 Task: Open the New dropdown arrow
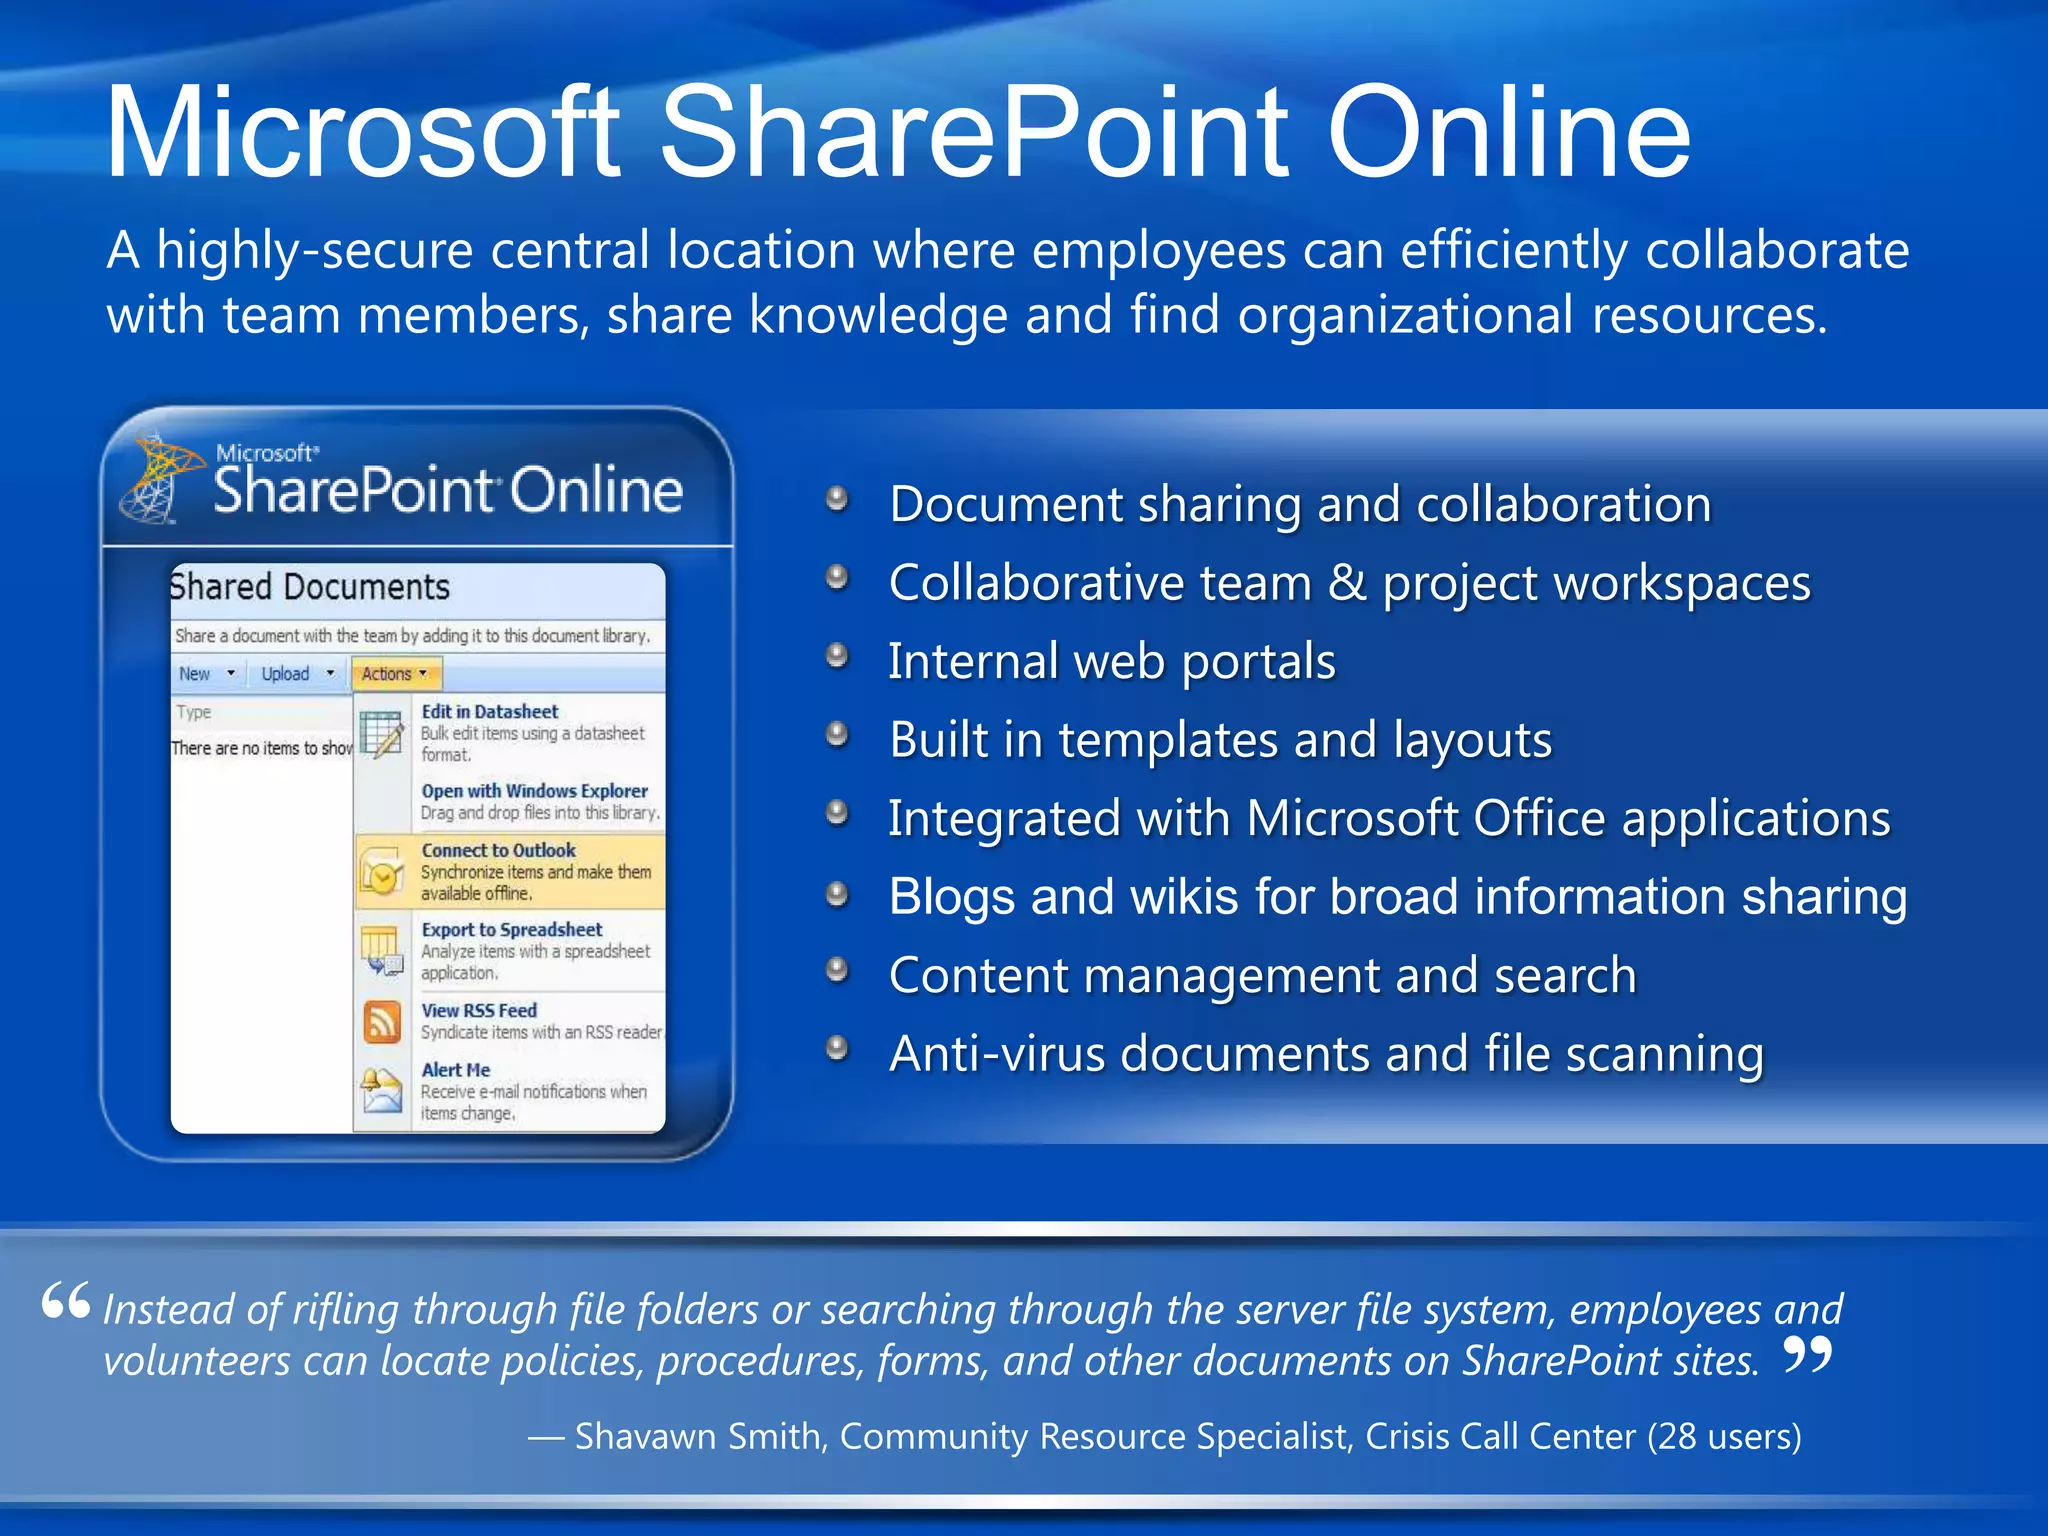point(231,673)
